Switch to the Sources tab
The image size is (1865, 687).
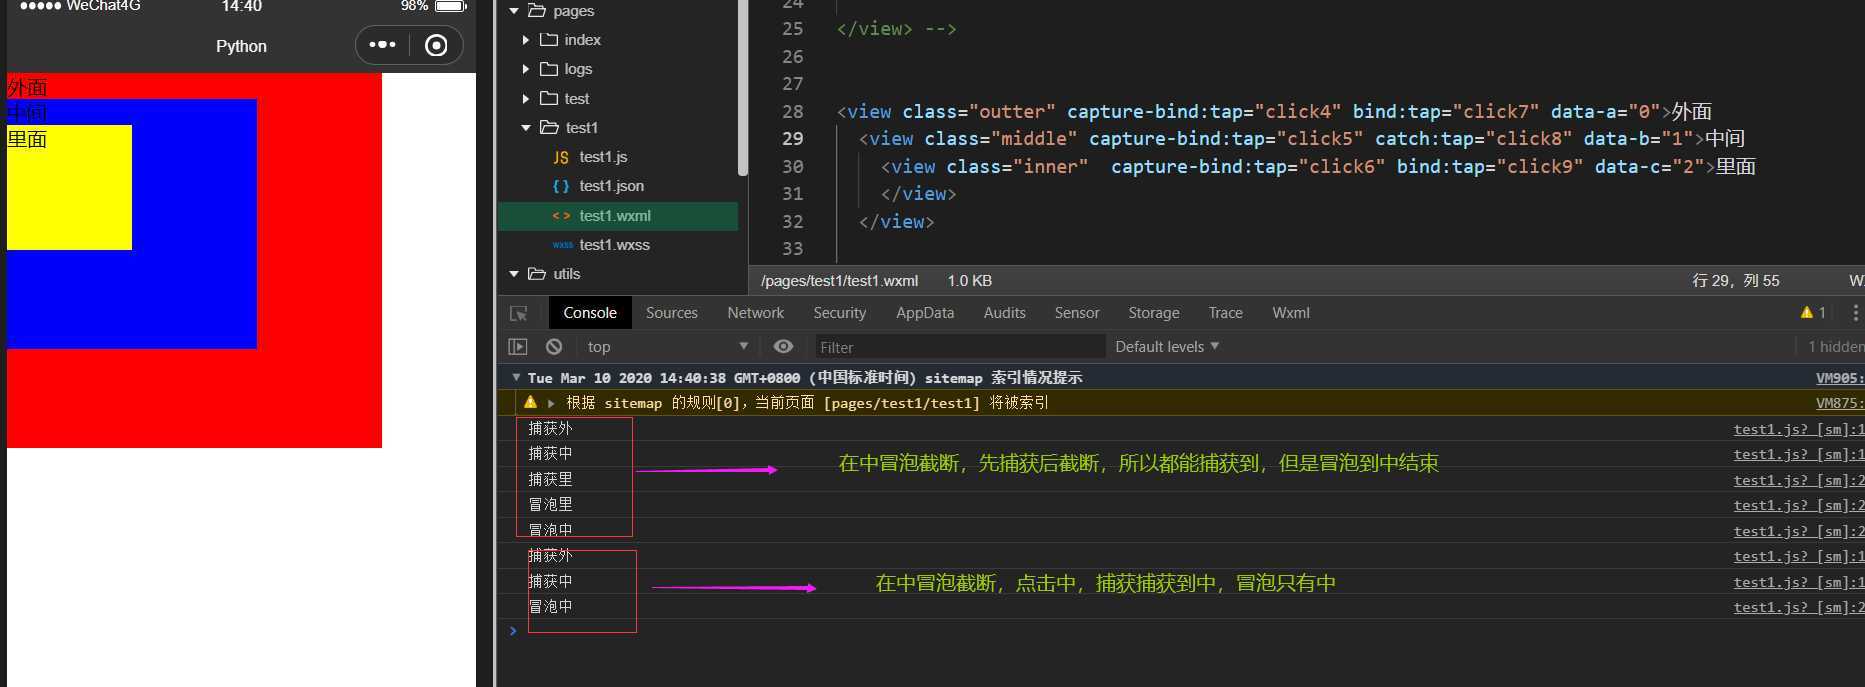672,313
